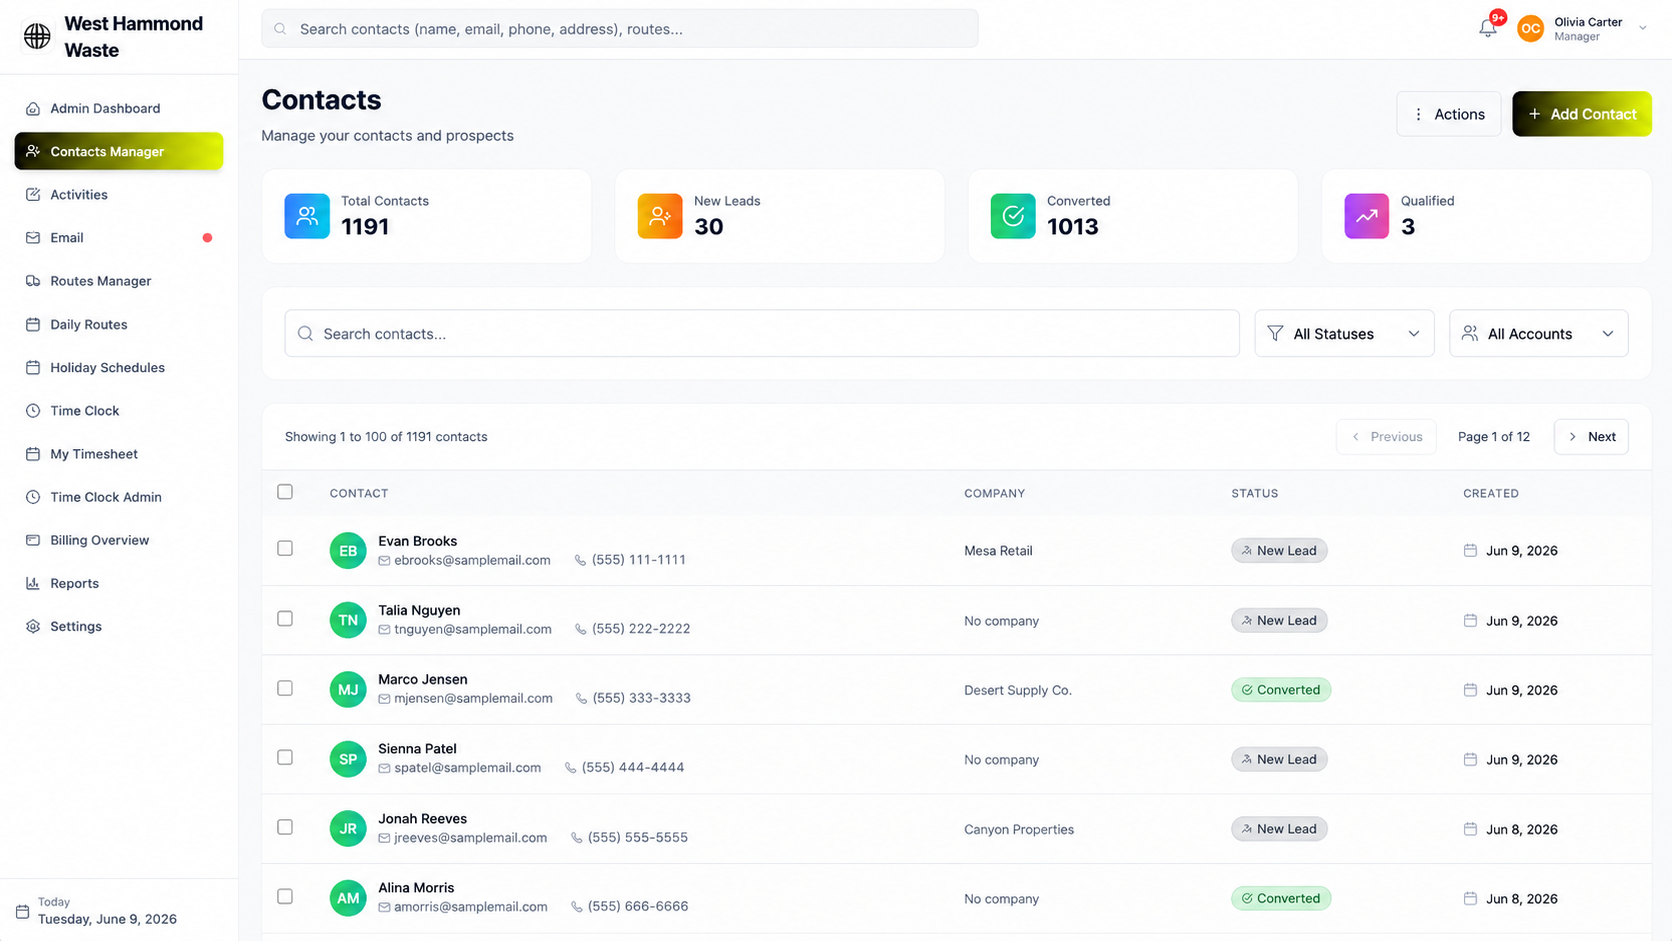The height and width of the screenshot is (941, 1672).
Task: Click the AM avatar for Alina Morris
Action: coord(348,898)
